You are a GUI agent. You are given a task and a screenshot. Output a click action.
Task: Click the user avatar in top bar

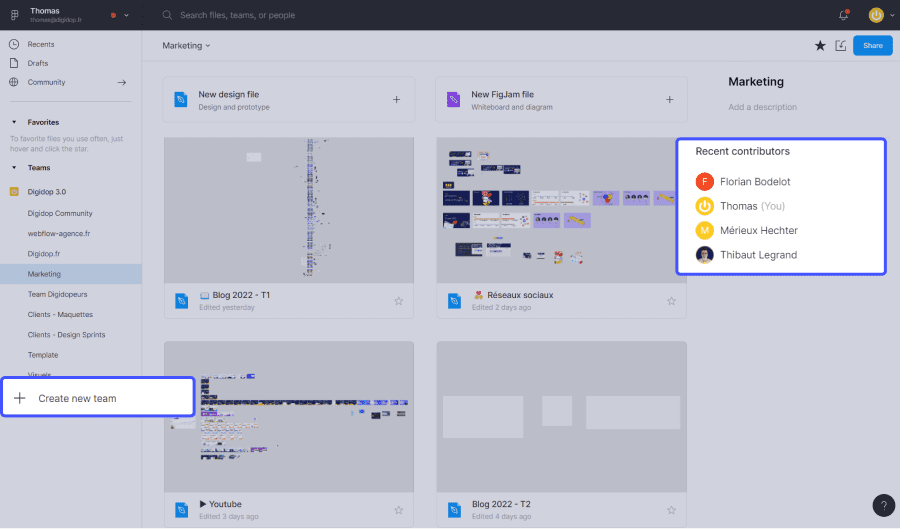pos(876,15)
